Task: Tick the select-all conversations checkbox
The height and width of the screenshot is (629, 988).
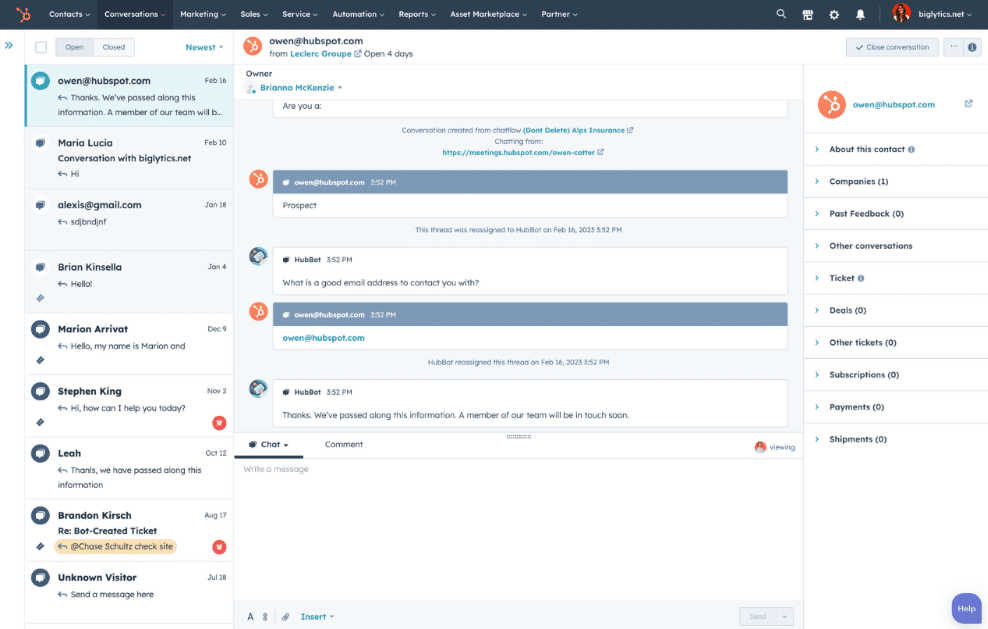Action: pos(41,47)
